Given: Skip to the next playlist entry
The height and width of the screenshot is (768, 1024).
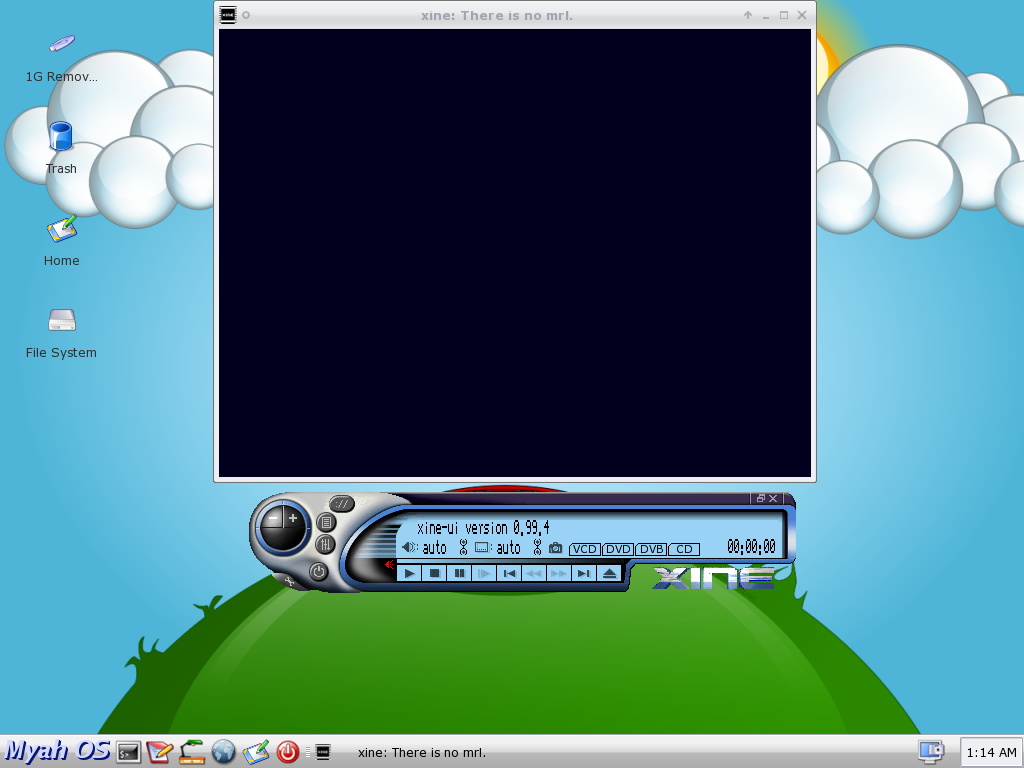Looking at the screenshot, I should pyautogui.click(x=583, y=573).
